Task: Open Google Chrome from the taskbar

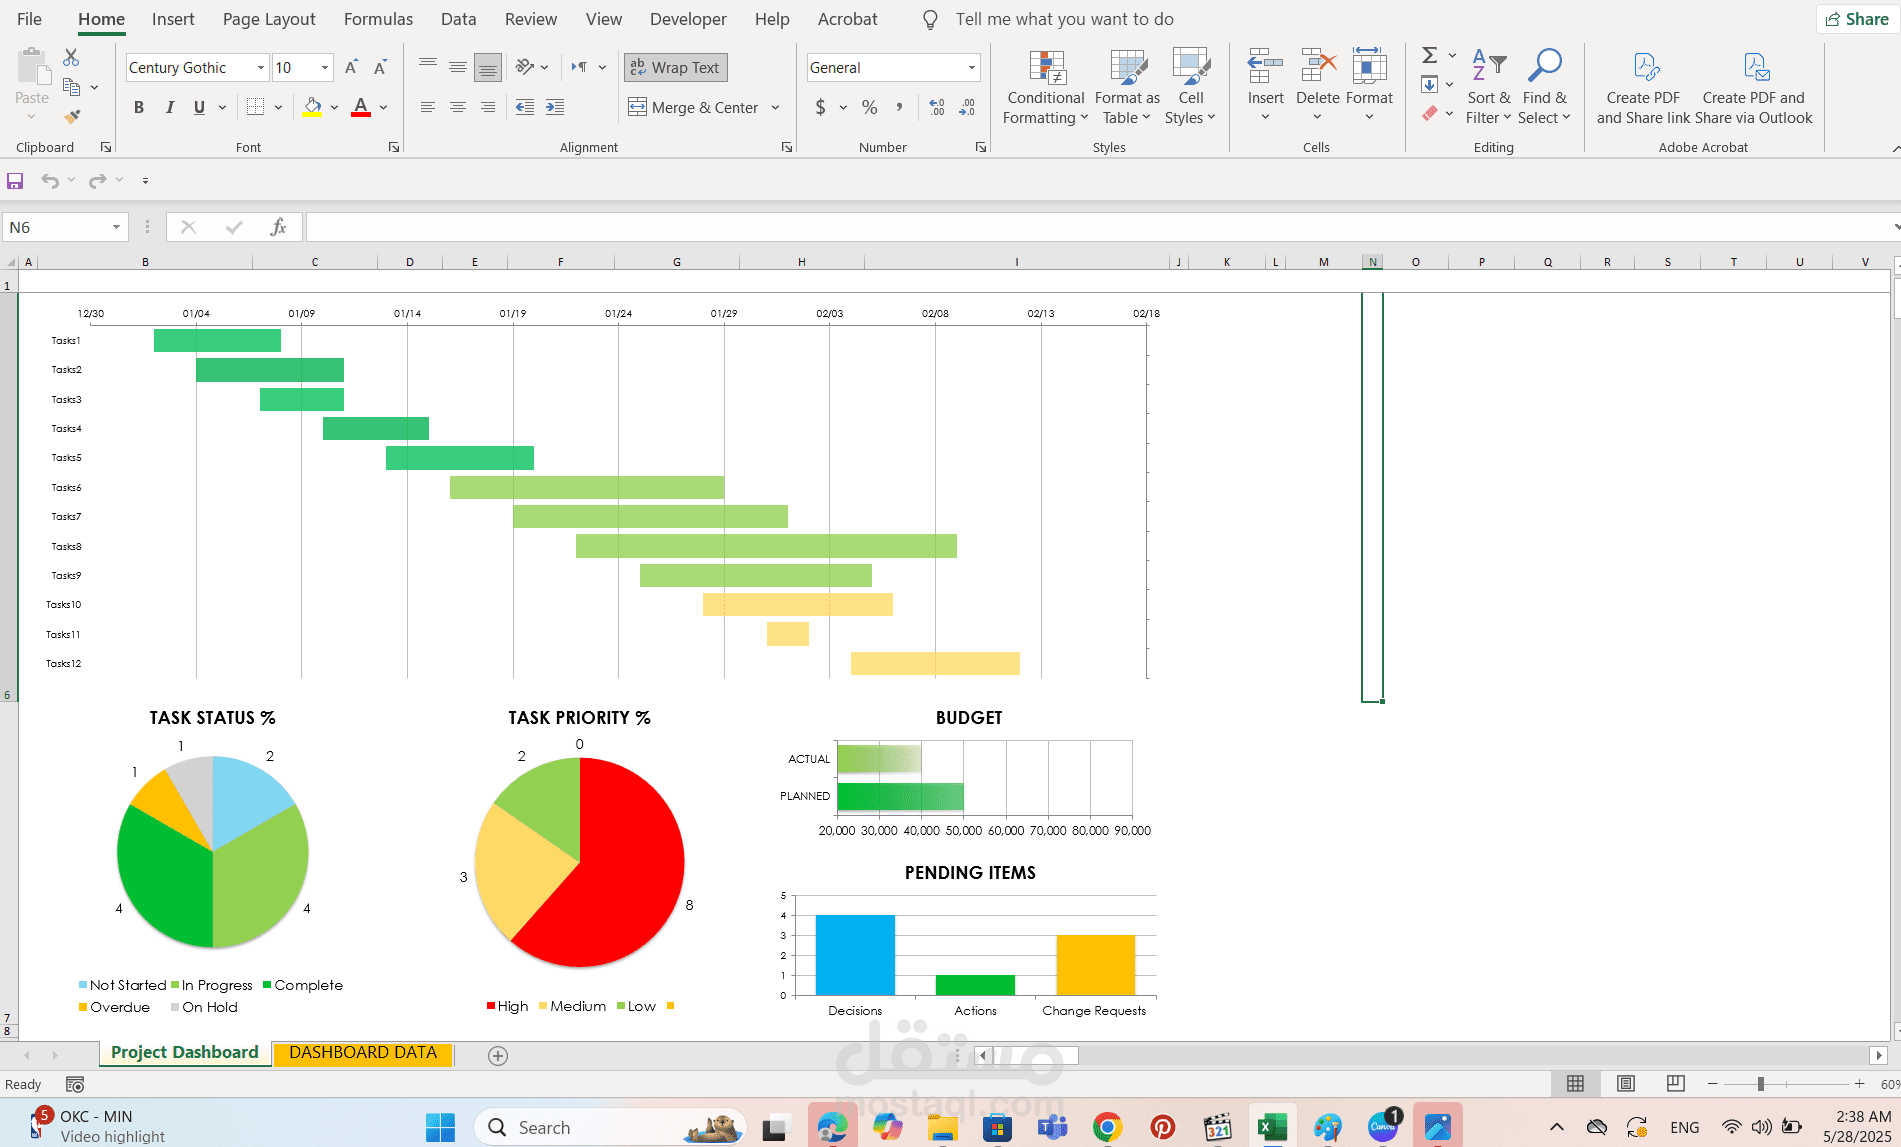Action: (1107, 1127)
